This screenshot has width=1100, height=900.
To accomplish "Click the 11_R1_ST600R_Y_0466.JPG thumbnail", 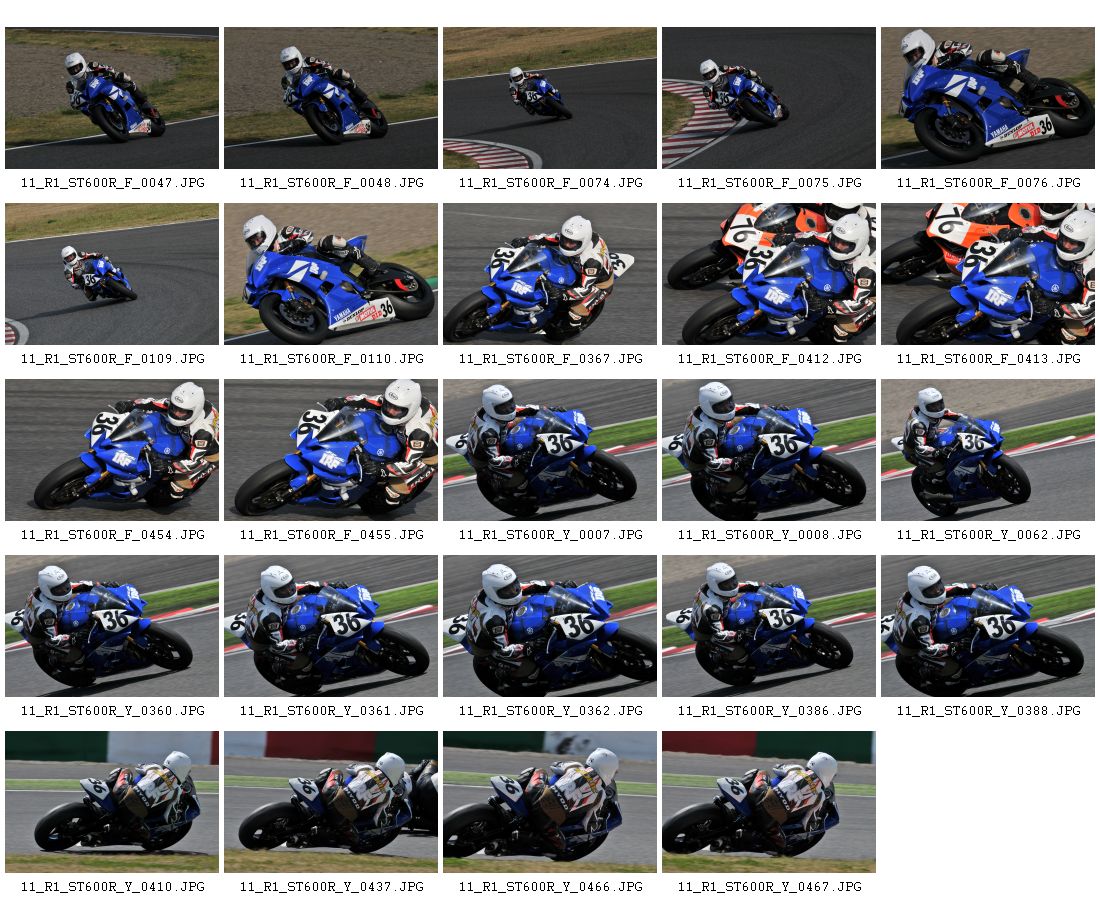I will 550,802.
